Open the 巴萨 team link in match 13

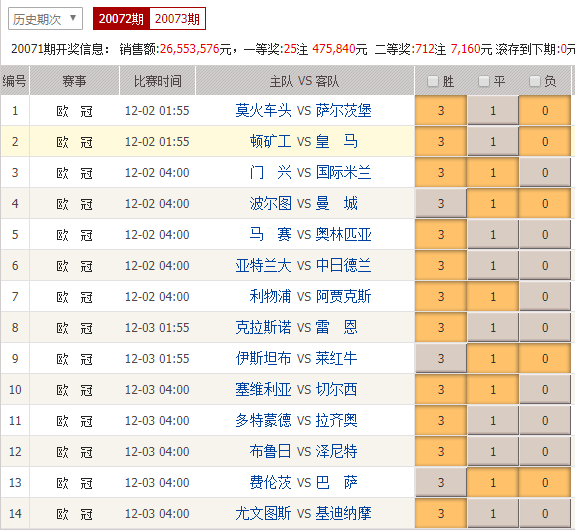pos(337,482)
